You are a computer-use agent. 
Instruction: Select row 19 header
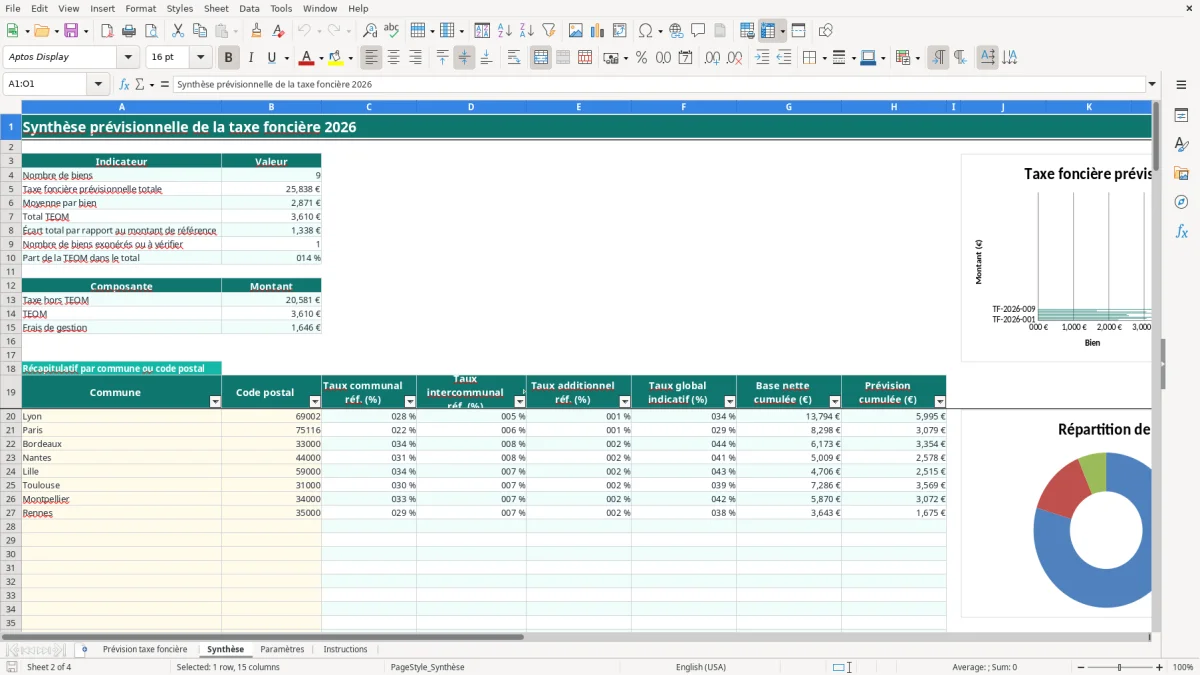[x=11, y=392]
